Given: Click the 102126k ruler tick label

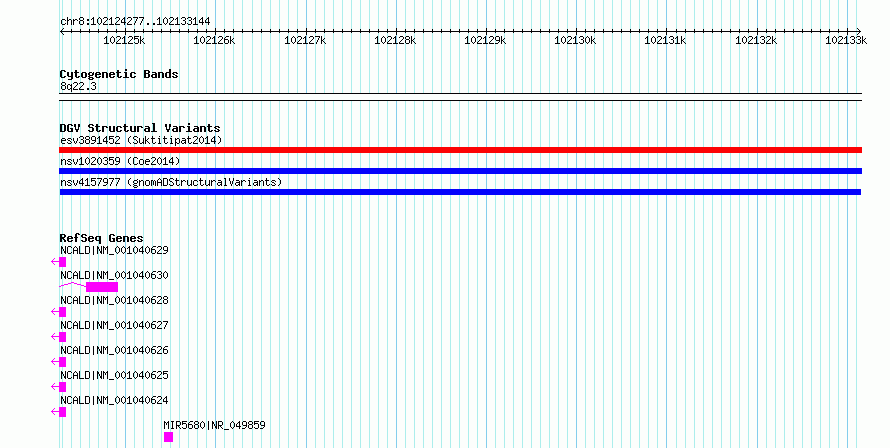Looking at the screenshot, I should click(214, 40).
